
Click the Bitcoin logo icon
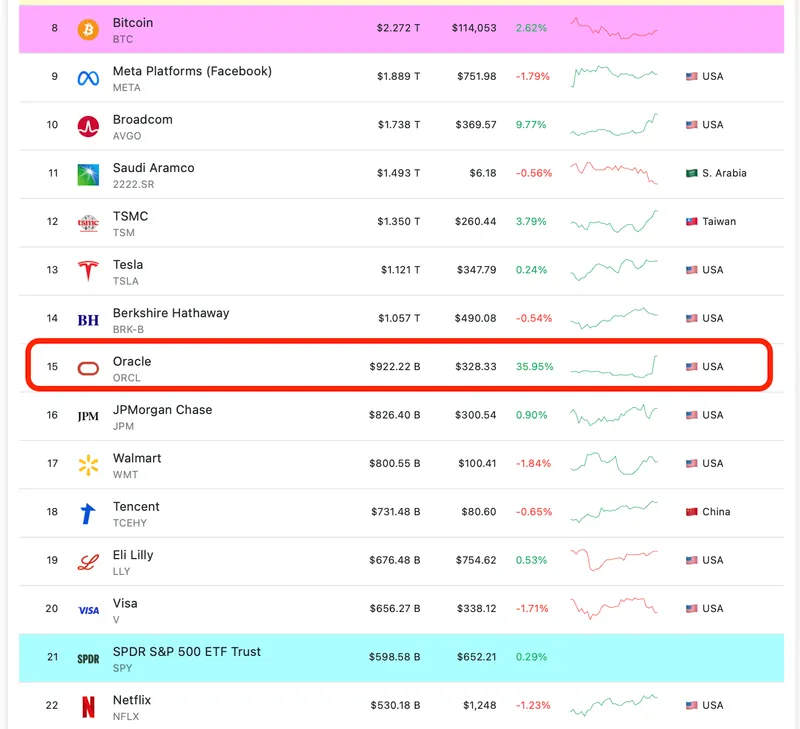coord(88,29)
